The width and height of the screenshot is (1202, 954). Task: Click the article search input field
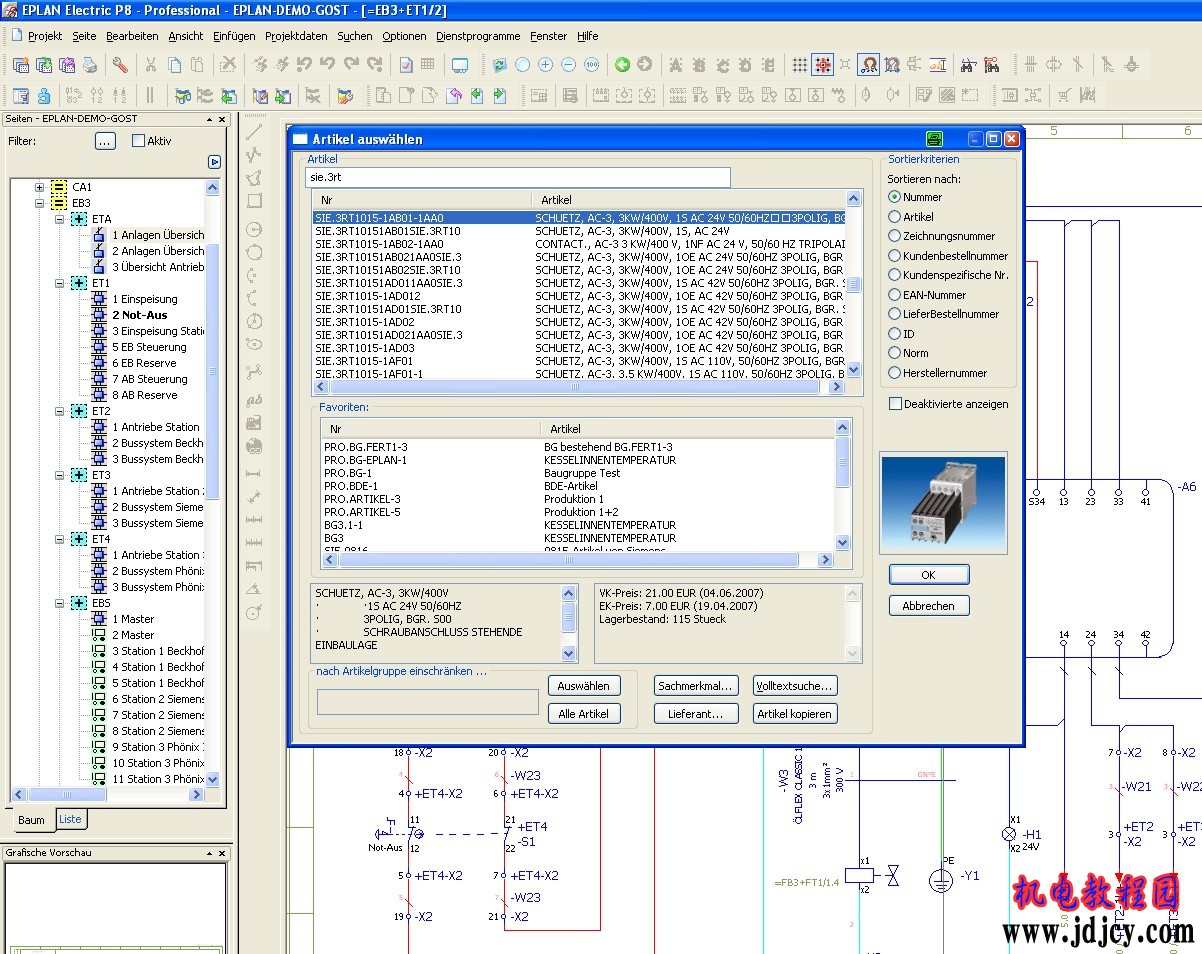518,177
